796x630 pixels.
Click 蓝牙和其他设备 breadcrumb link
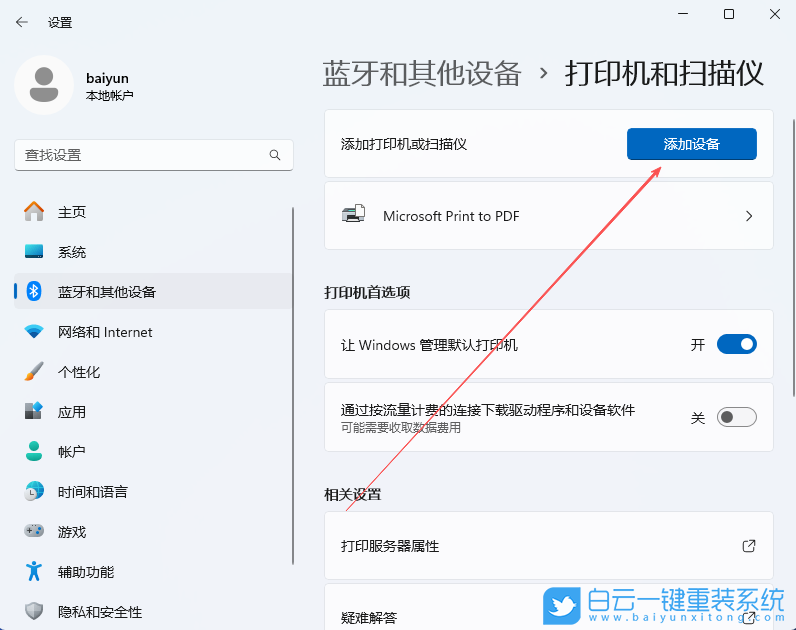pyautogui.click(x=422, y=73)
